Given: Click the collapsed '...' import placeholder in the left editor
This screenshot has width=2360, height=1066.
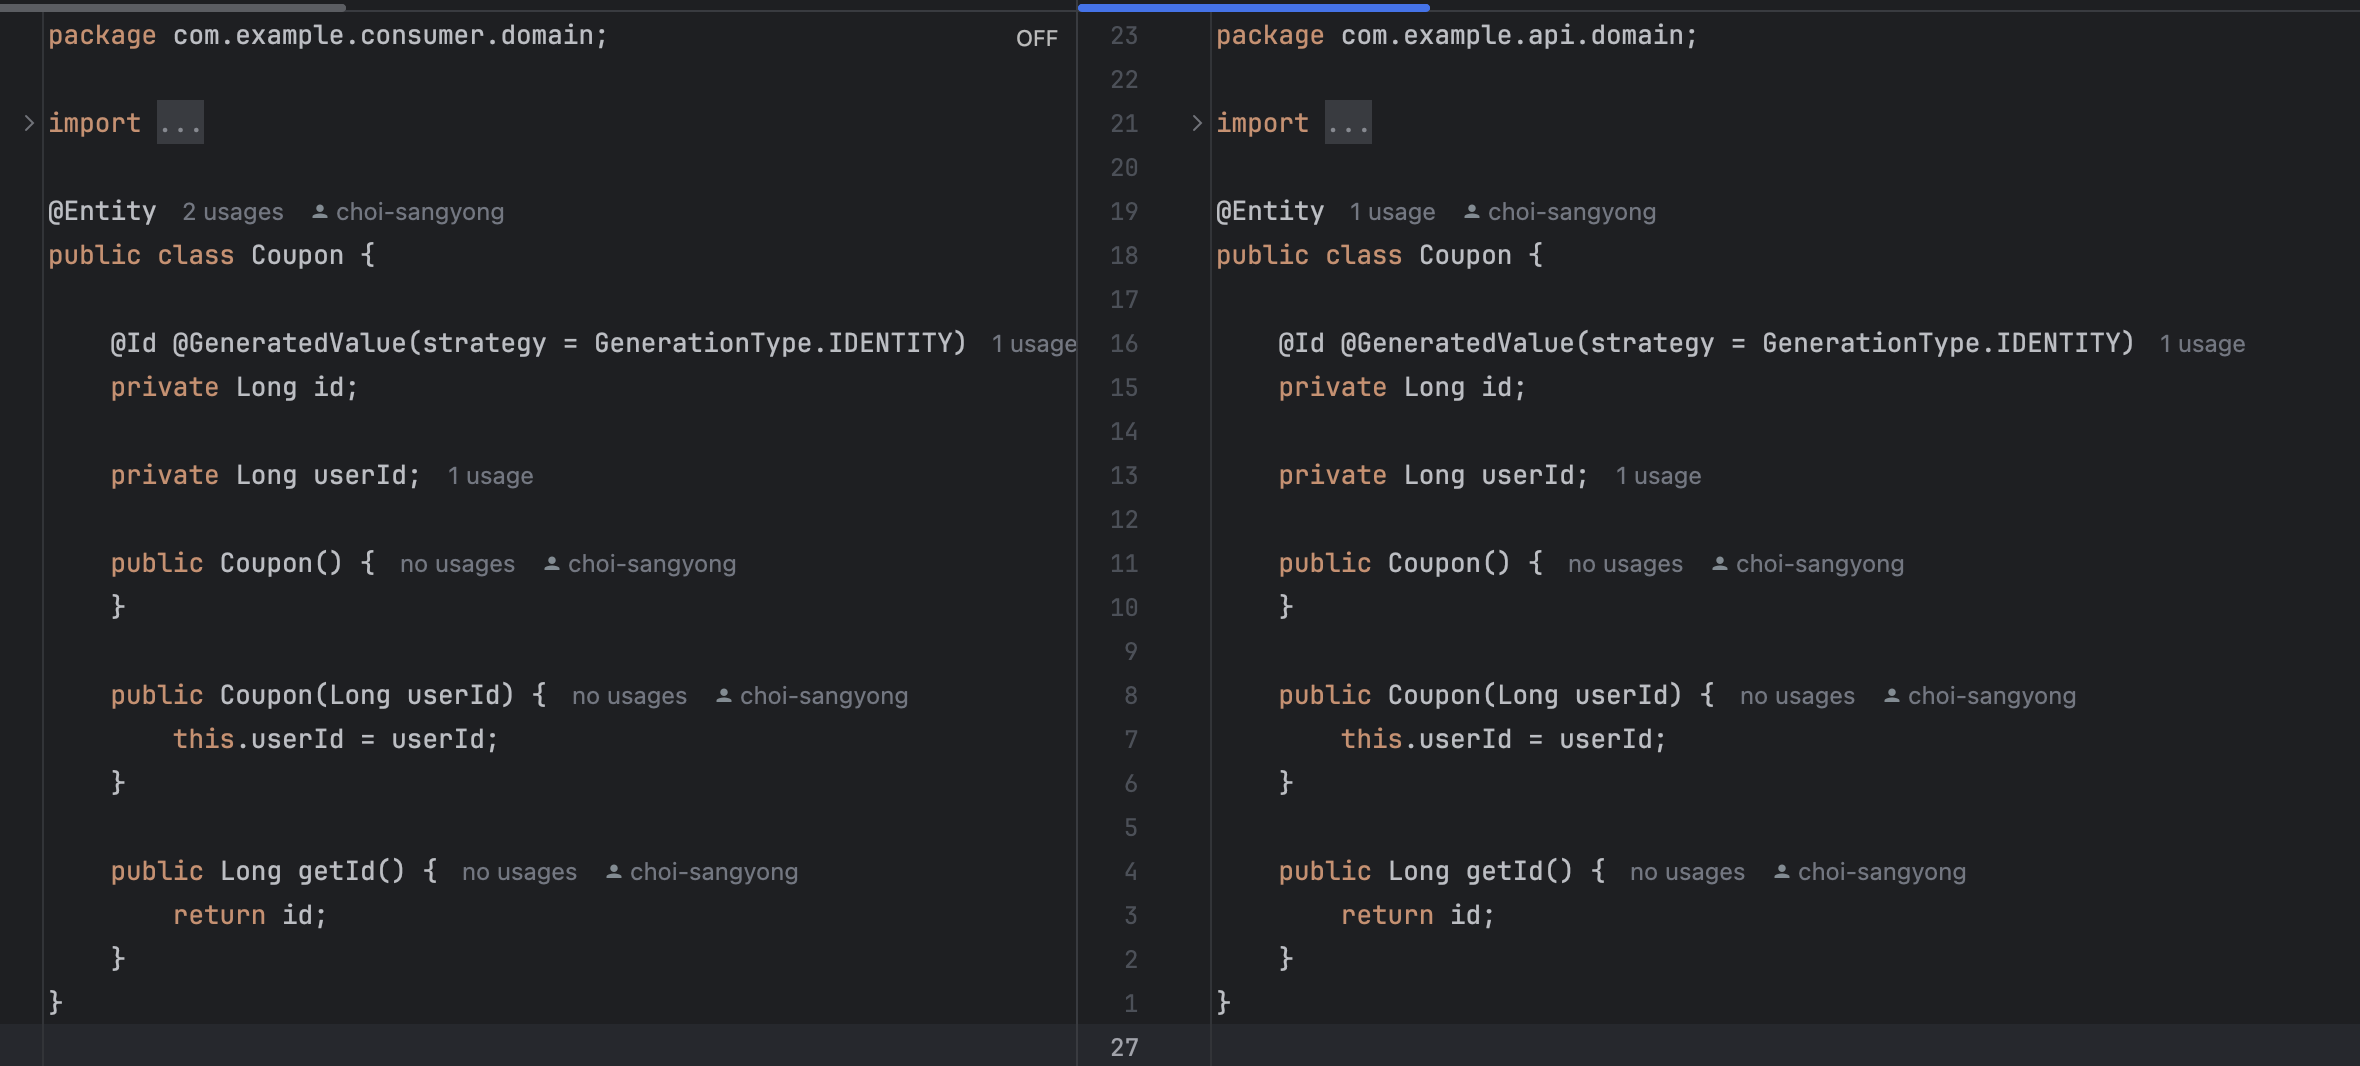Looking at the screenshot, I should coord(180,123).
